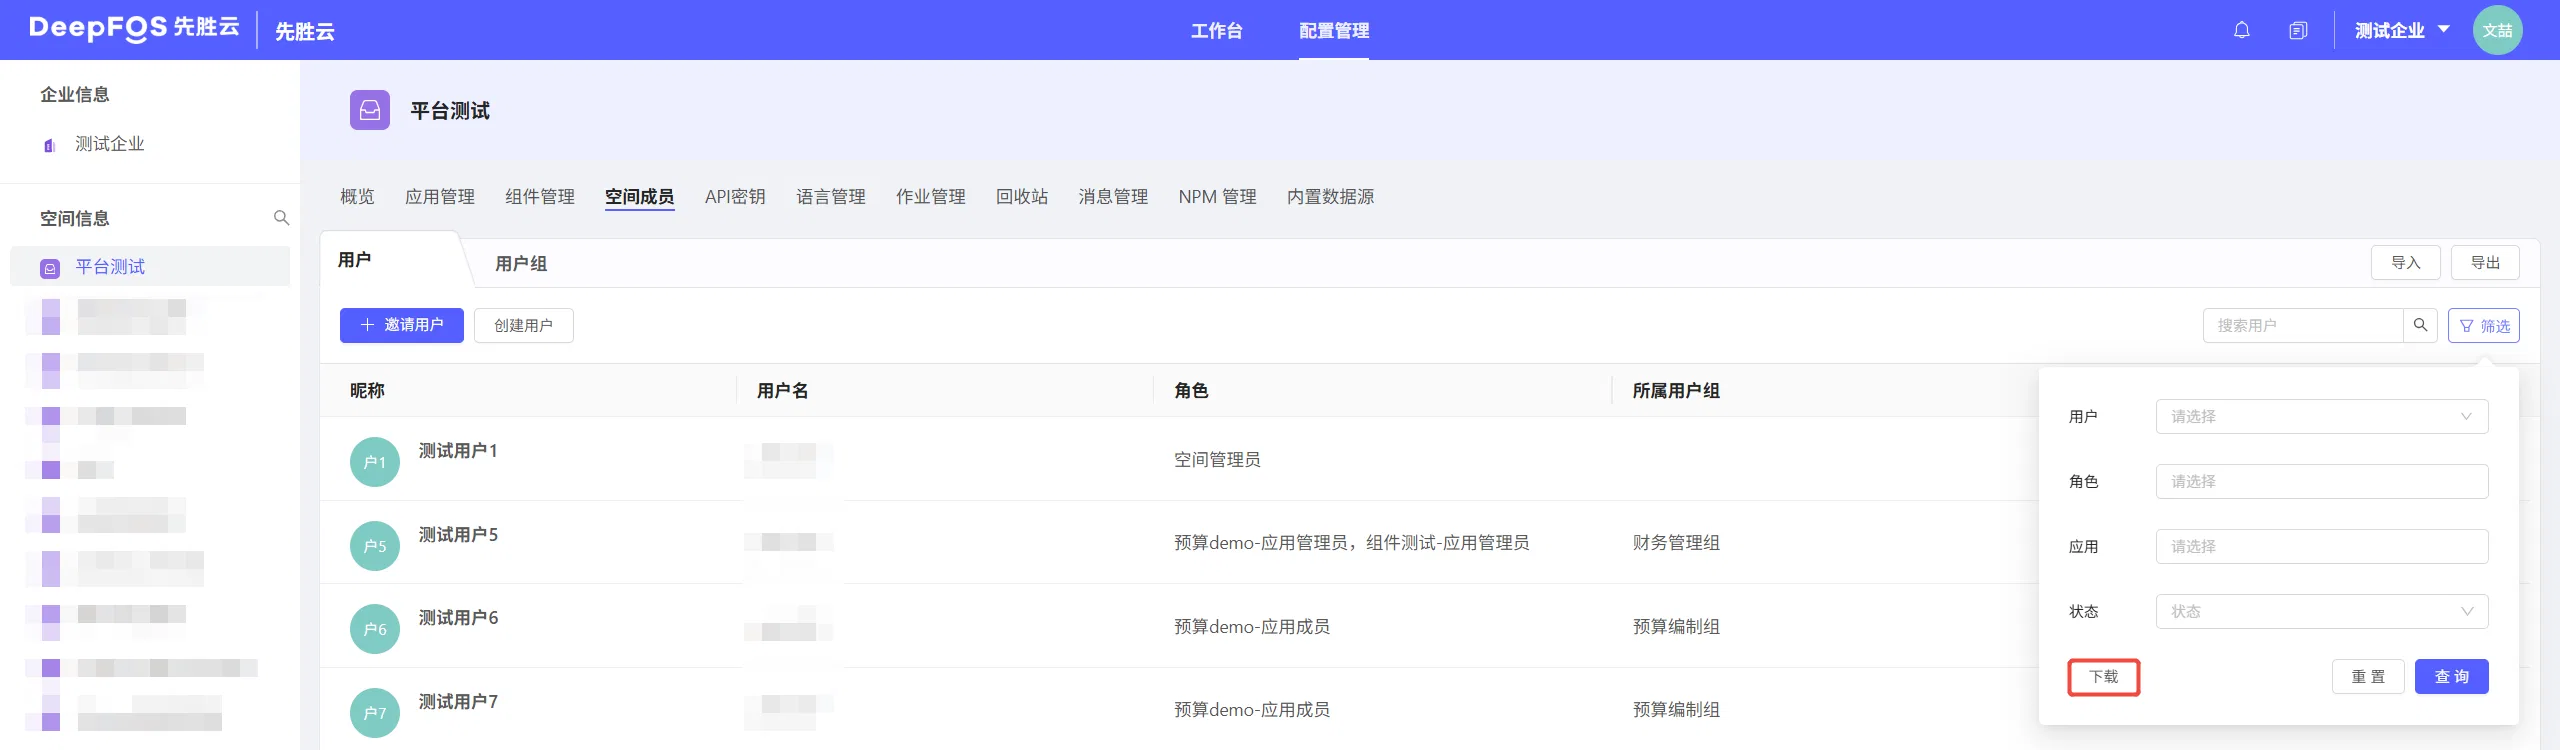Click the 户1 avatar of 测试用户1
This screenshot has height=750, width=2560.
(x=375, y=462)
